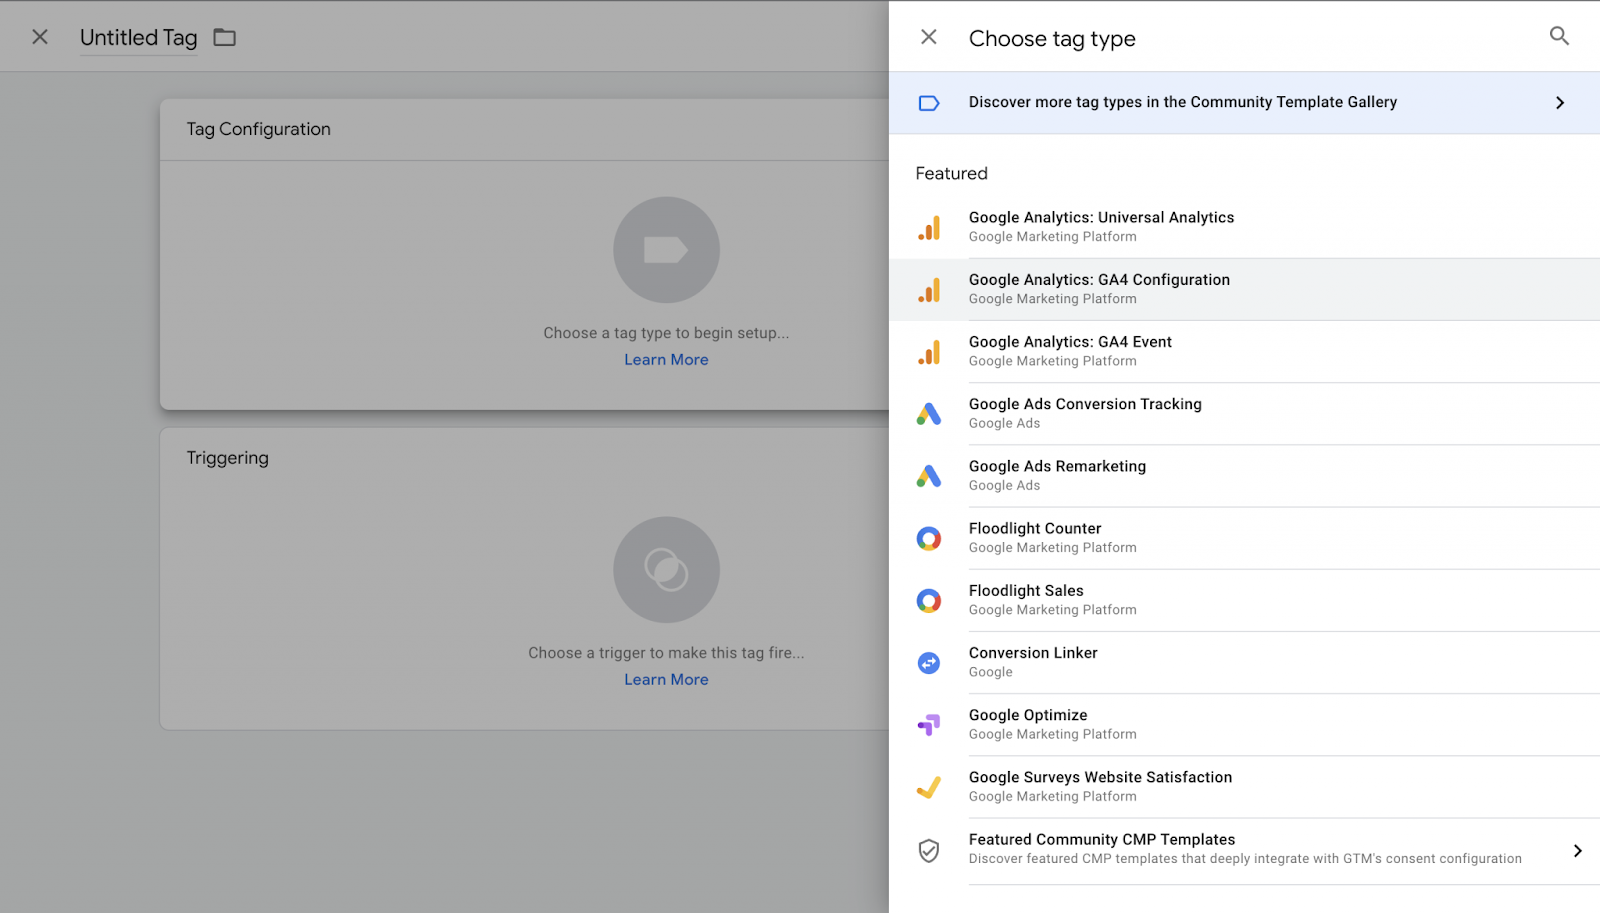Select Google Analytics: Universal Analytics tag type
1600x913 pixels.
click(1244, 227)
